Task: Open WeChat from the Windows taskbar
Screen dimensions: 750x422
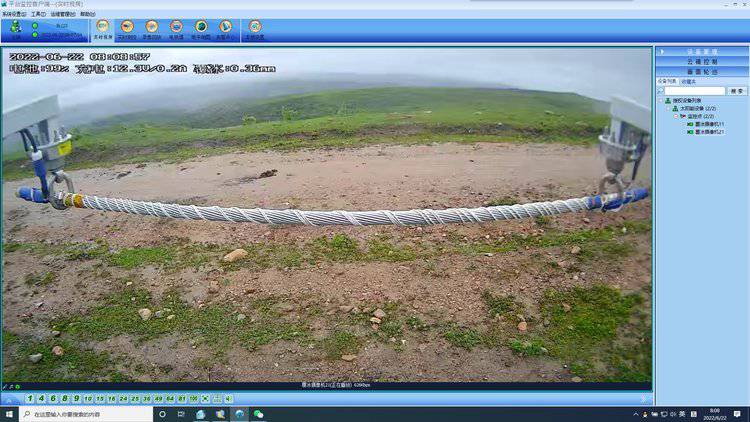Action: point(258,414)
